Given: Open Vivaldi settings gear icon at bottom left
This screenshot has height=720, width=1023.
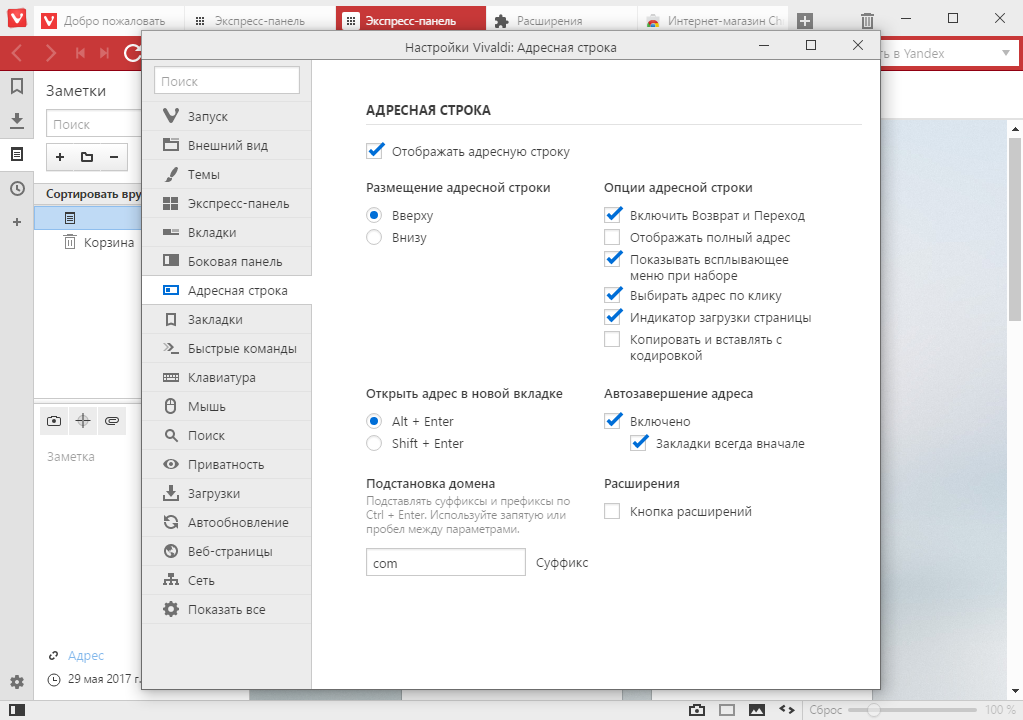Looking at the screenshot, I should [x=16, y=681].
